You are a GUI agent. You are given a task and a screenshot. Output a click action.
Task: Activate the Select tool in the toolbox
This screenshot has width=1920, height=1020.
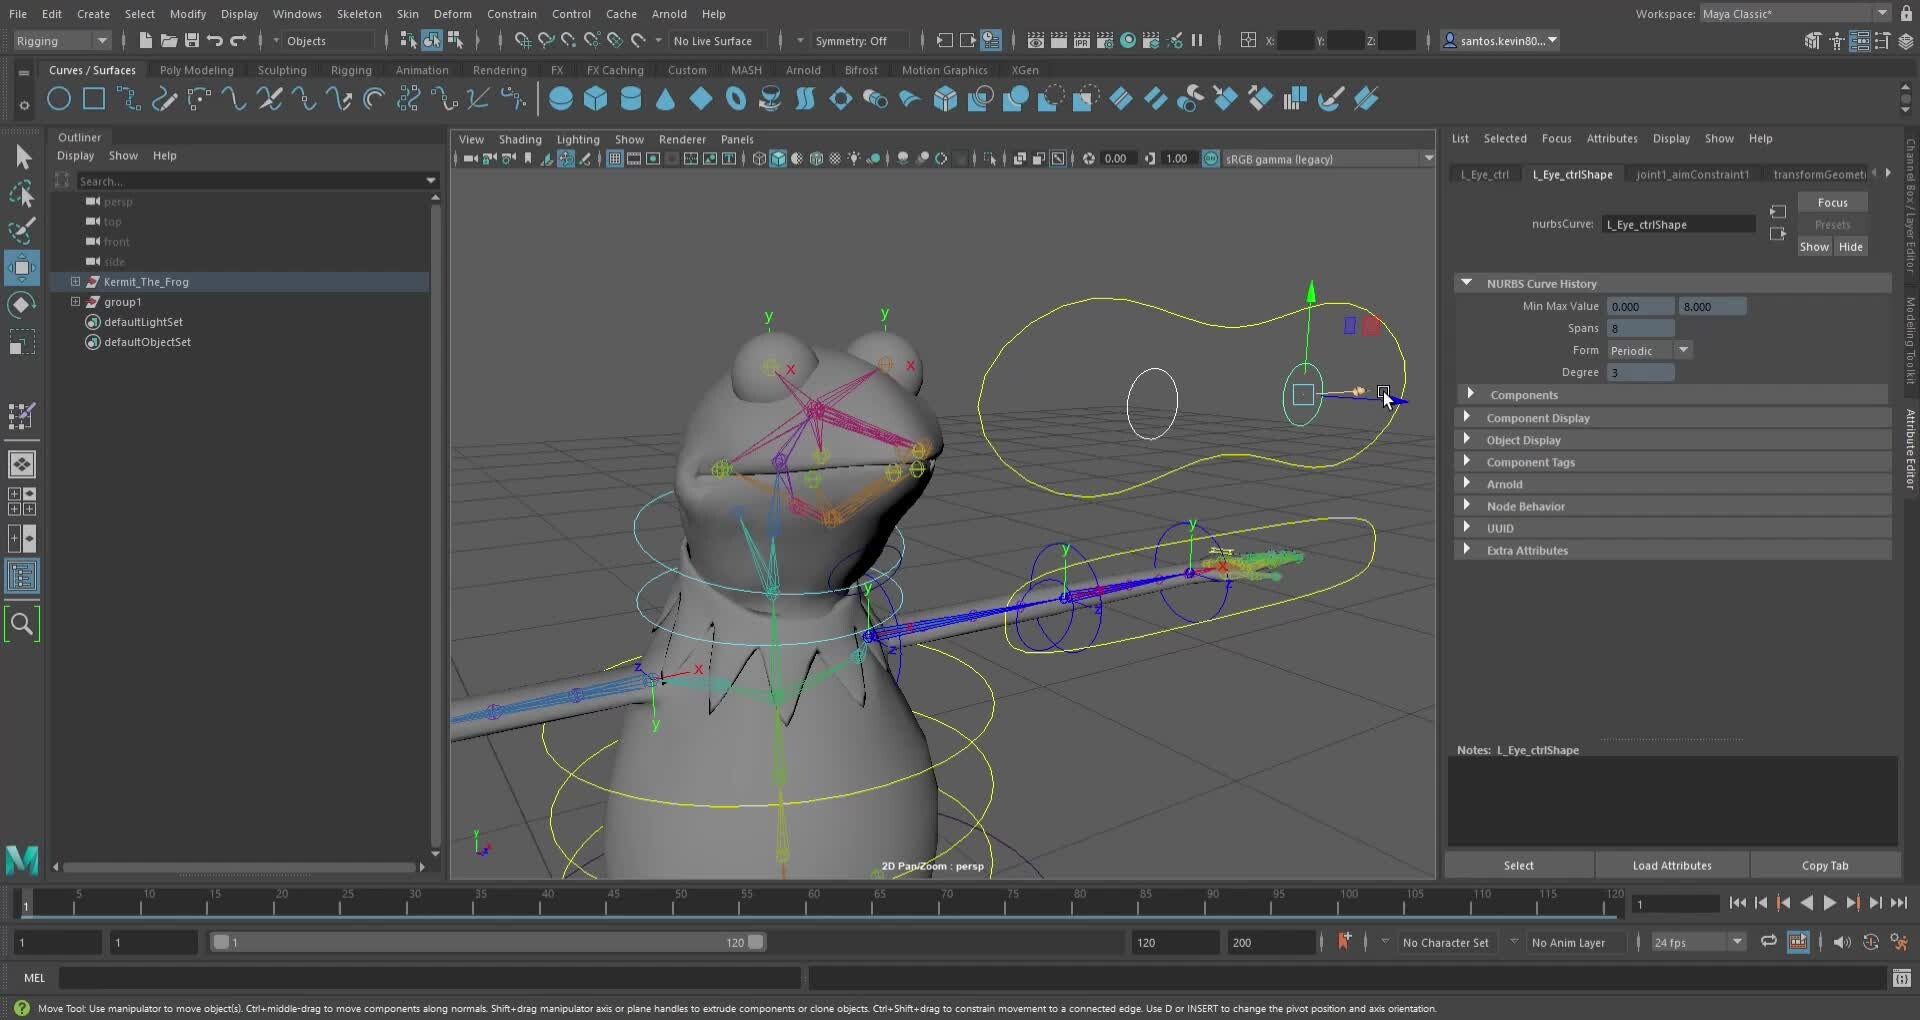[x=22, y=157]
